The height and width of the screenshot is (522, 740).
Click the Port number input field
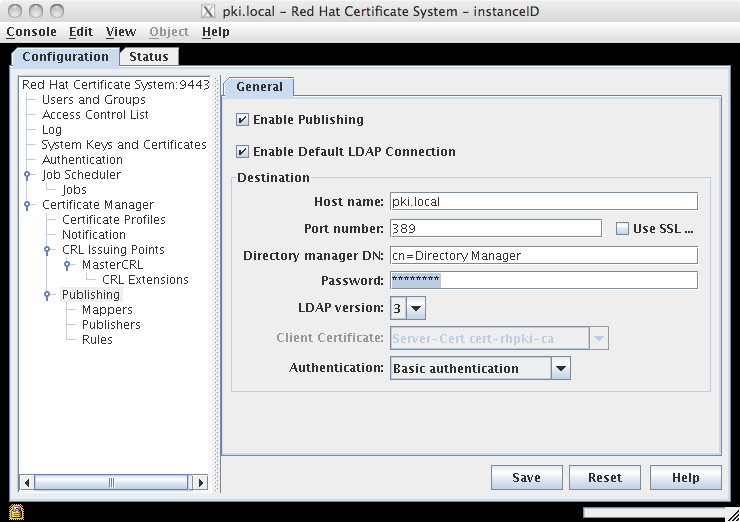[x=496, y=228]
